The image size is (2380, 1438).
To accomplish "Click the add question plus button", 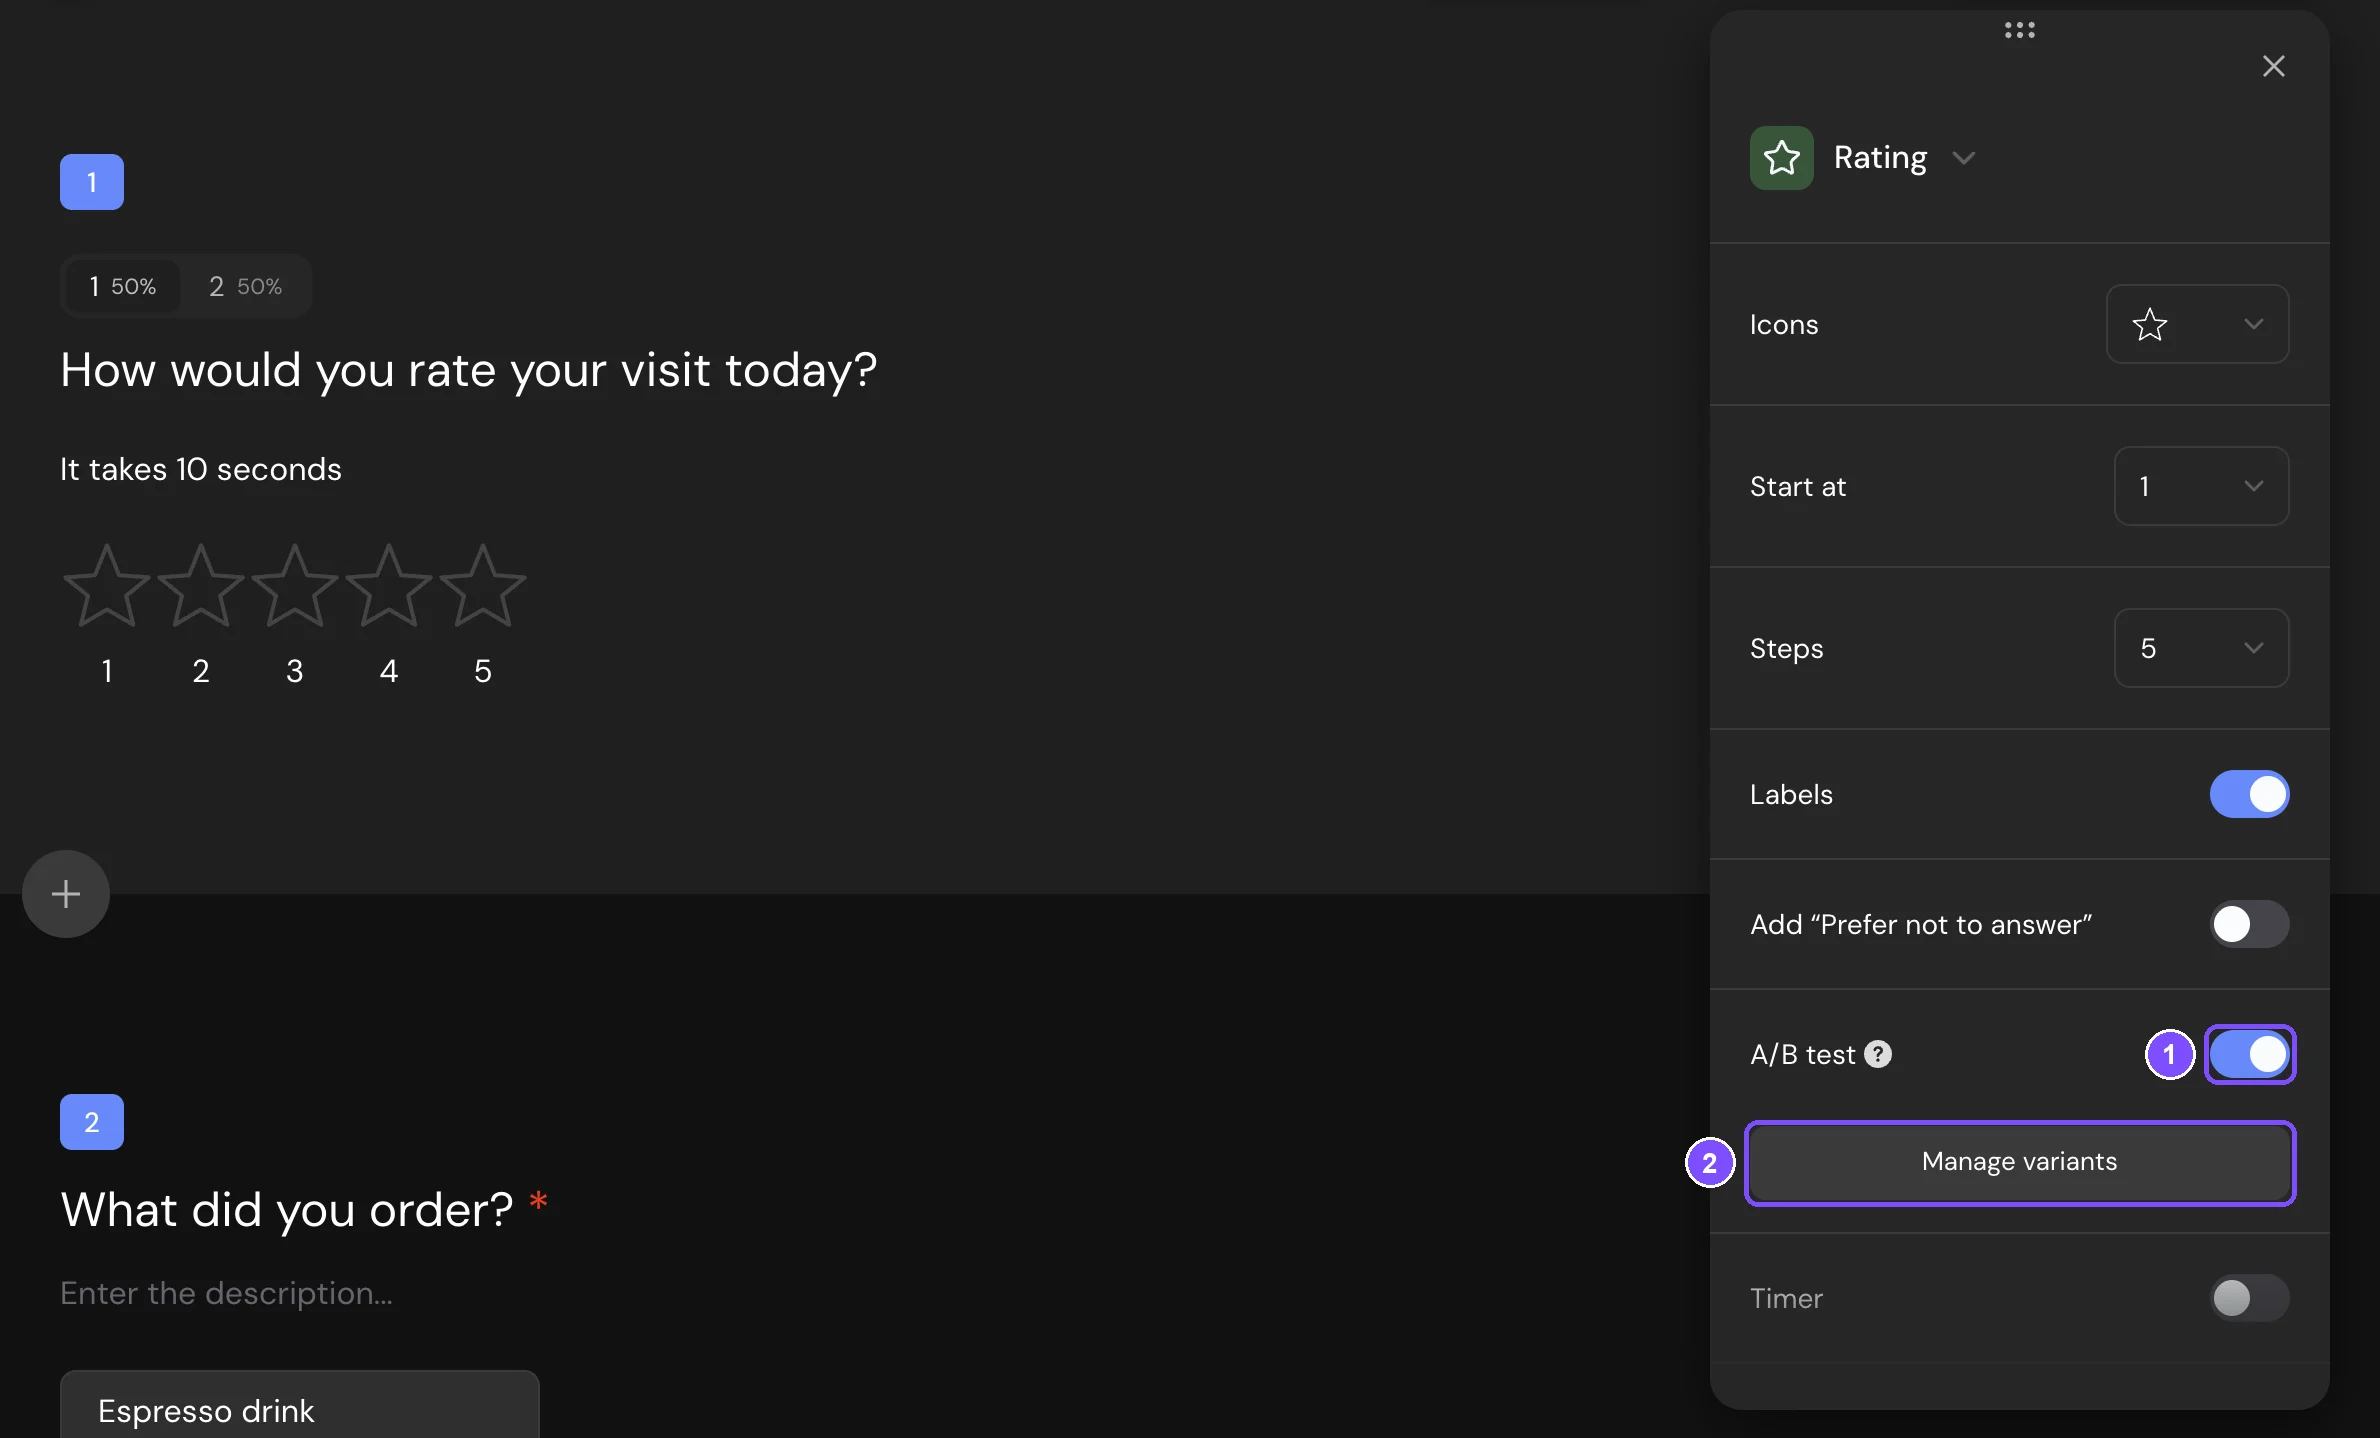I will [66, 894].
